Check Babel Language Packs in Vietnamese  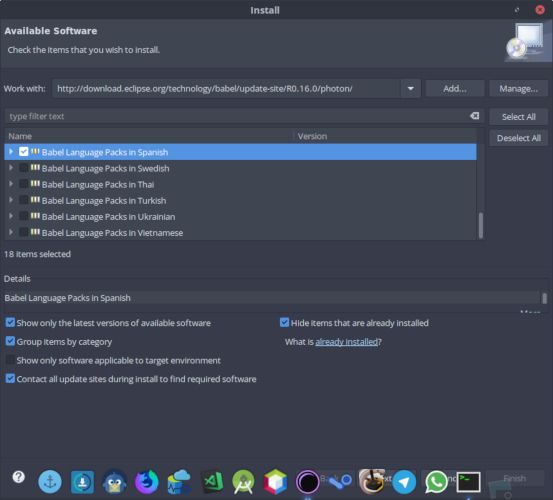click(24, 232)
